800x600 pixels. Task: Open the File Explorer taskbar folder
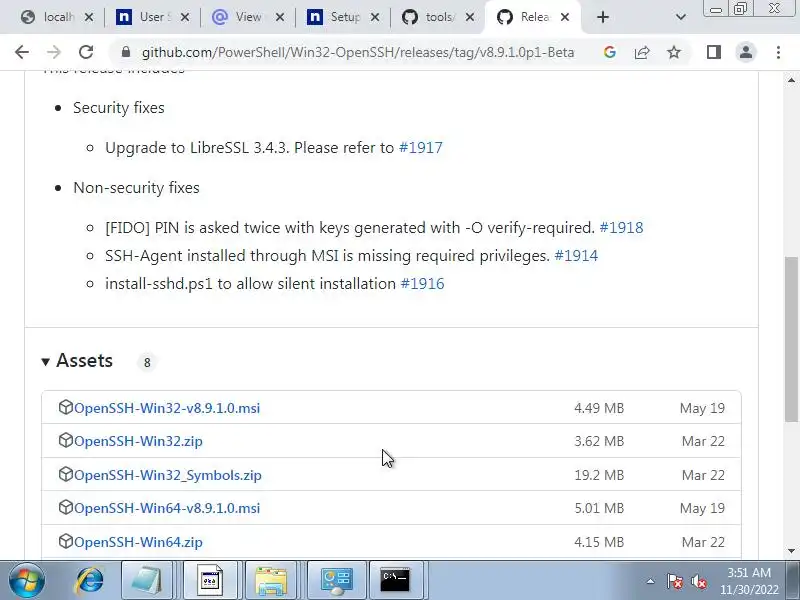[271, 580]
